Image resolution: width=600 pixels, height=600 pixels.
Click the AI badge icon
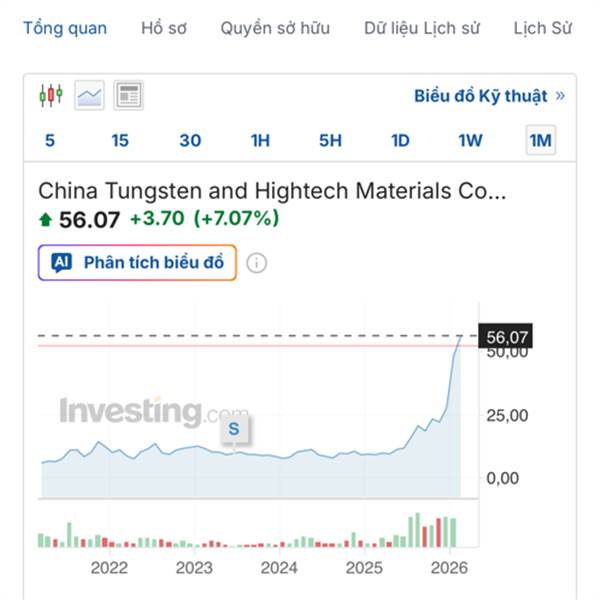pyautogui.click(x=61, y=263)
